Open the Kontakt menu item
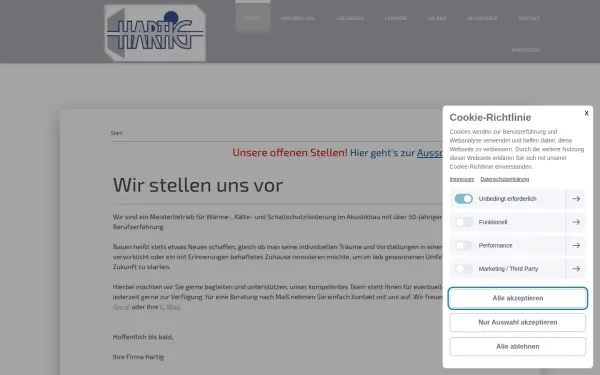 click(x=528, y=18)
